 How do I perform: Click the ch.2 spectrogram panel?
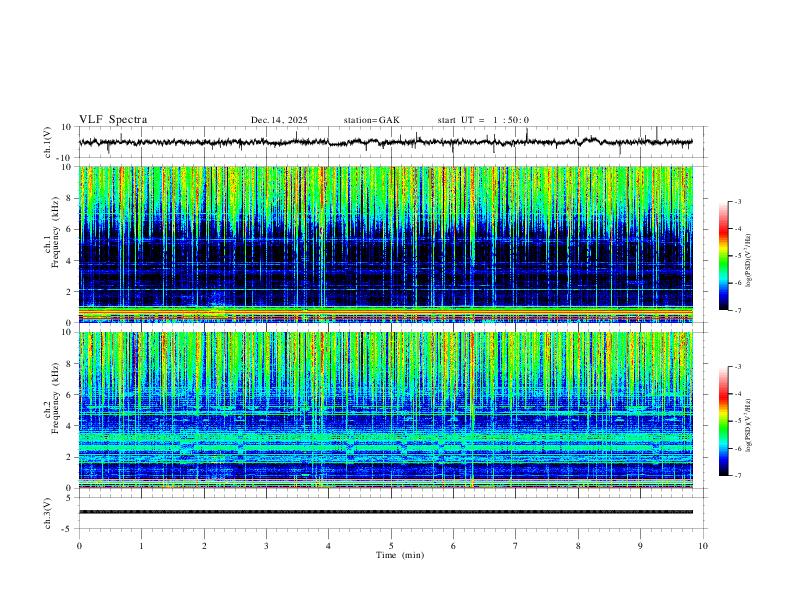[x=385, y=410]
